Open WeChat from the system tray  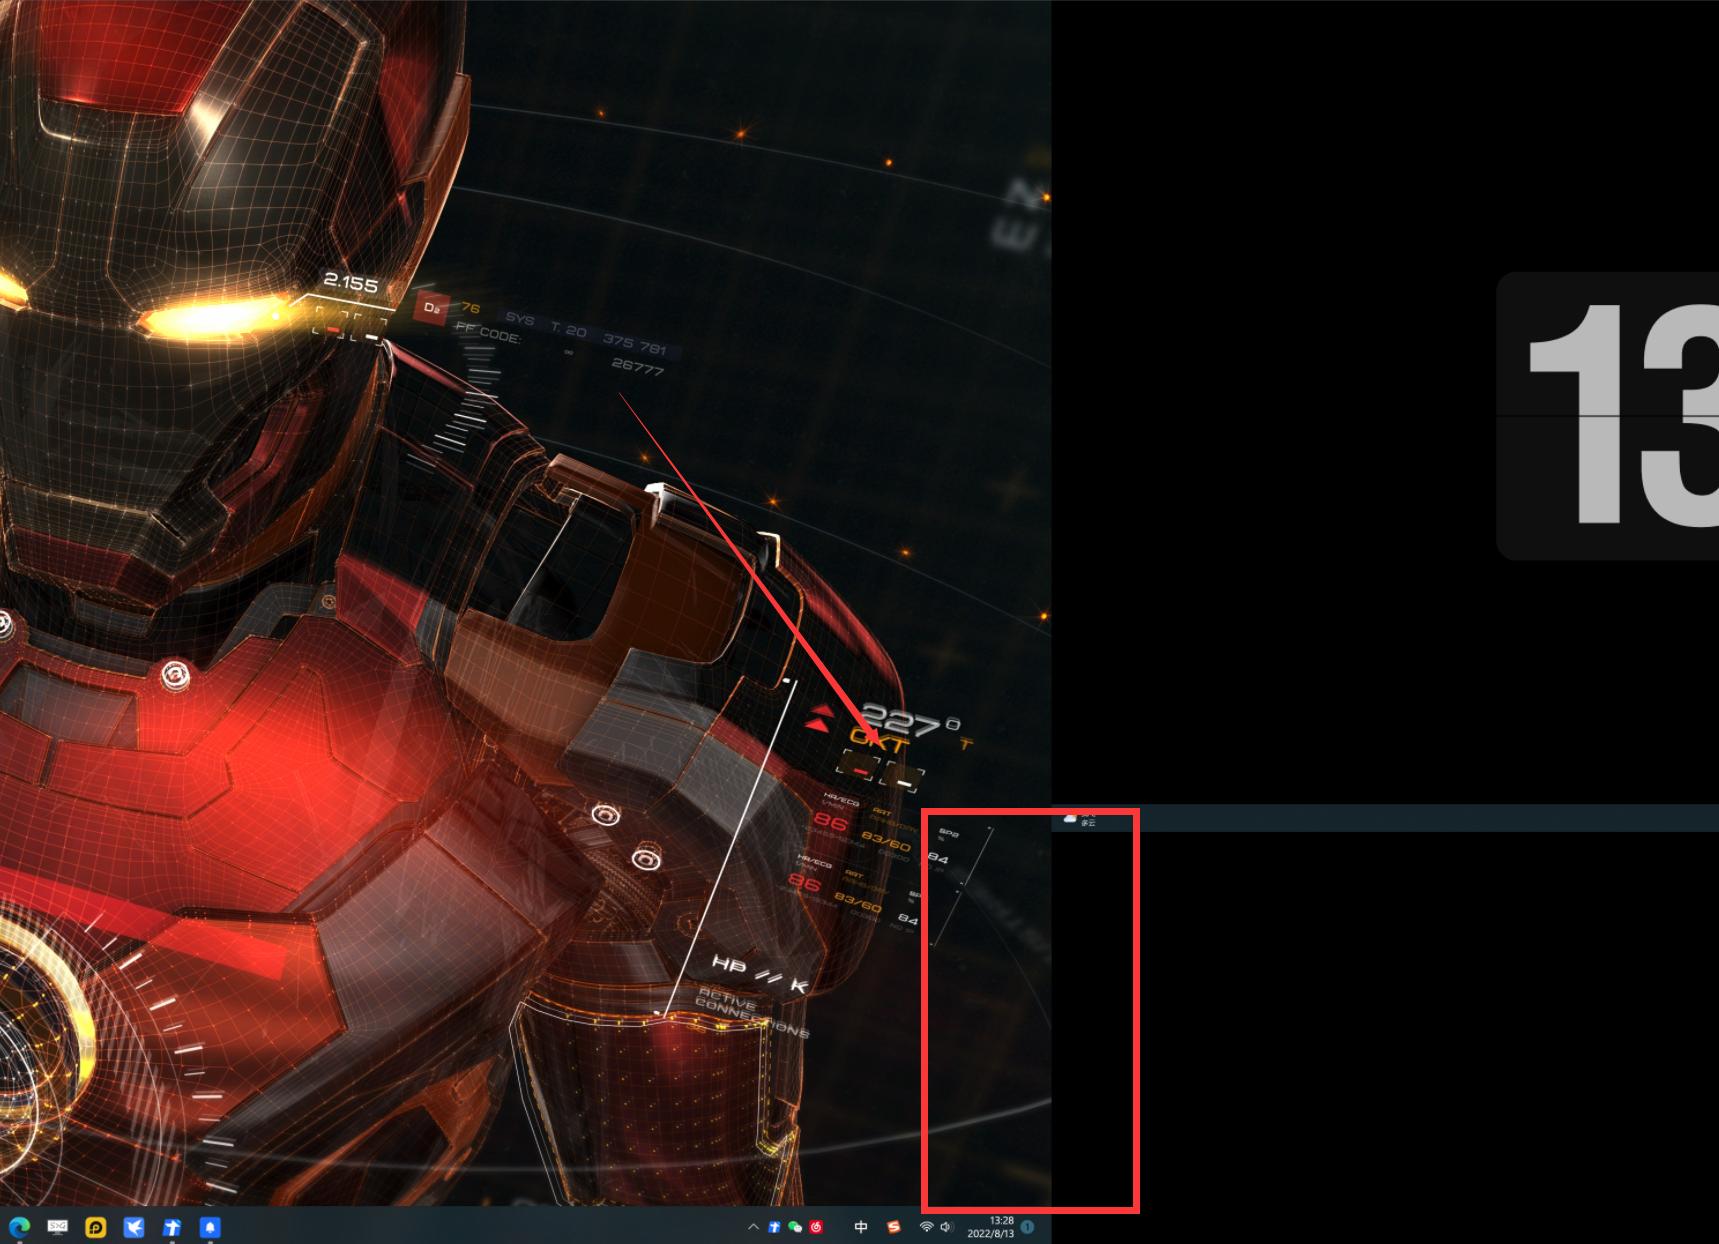795,1227
